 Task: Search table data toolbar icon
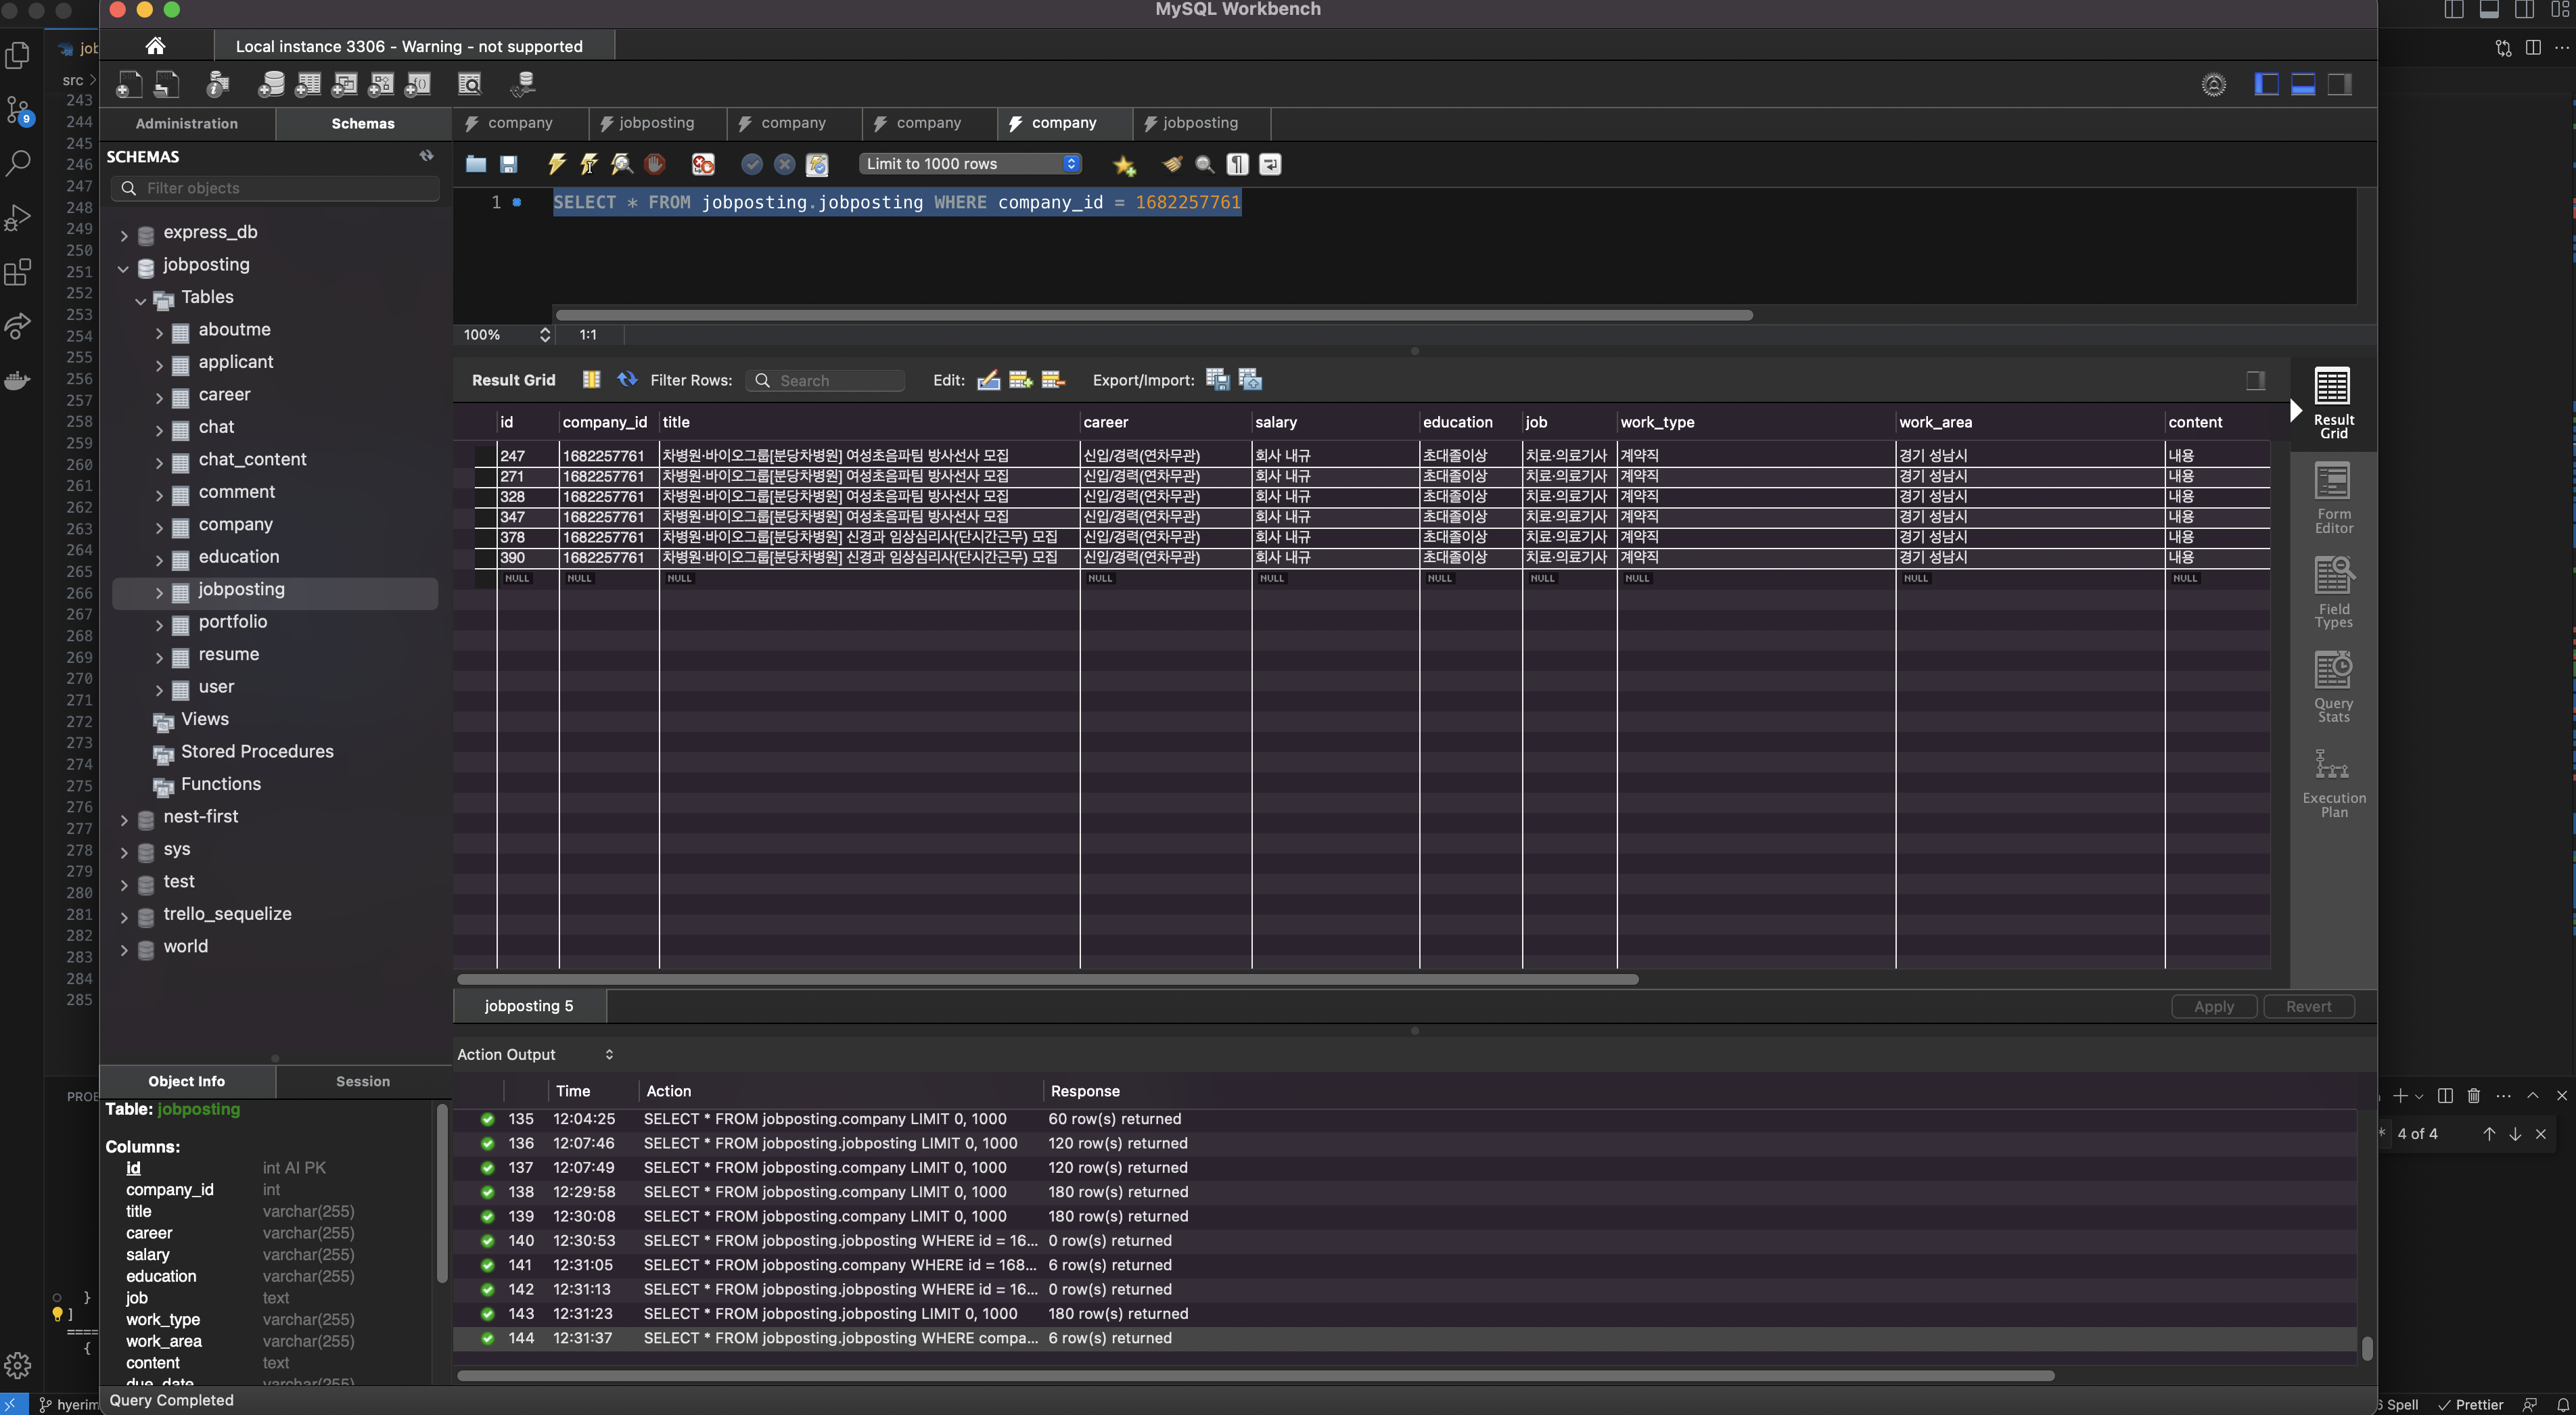(x=469, y=85)
